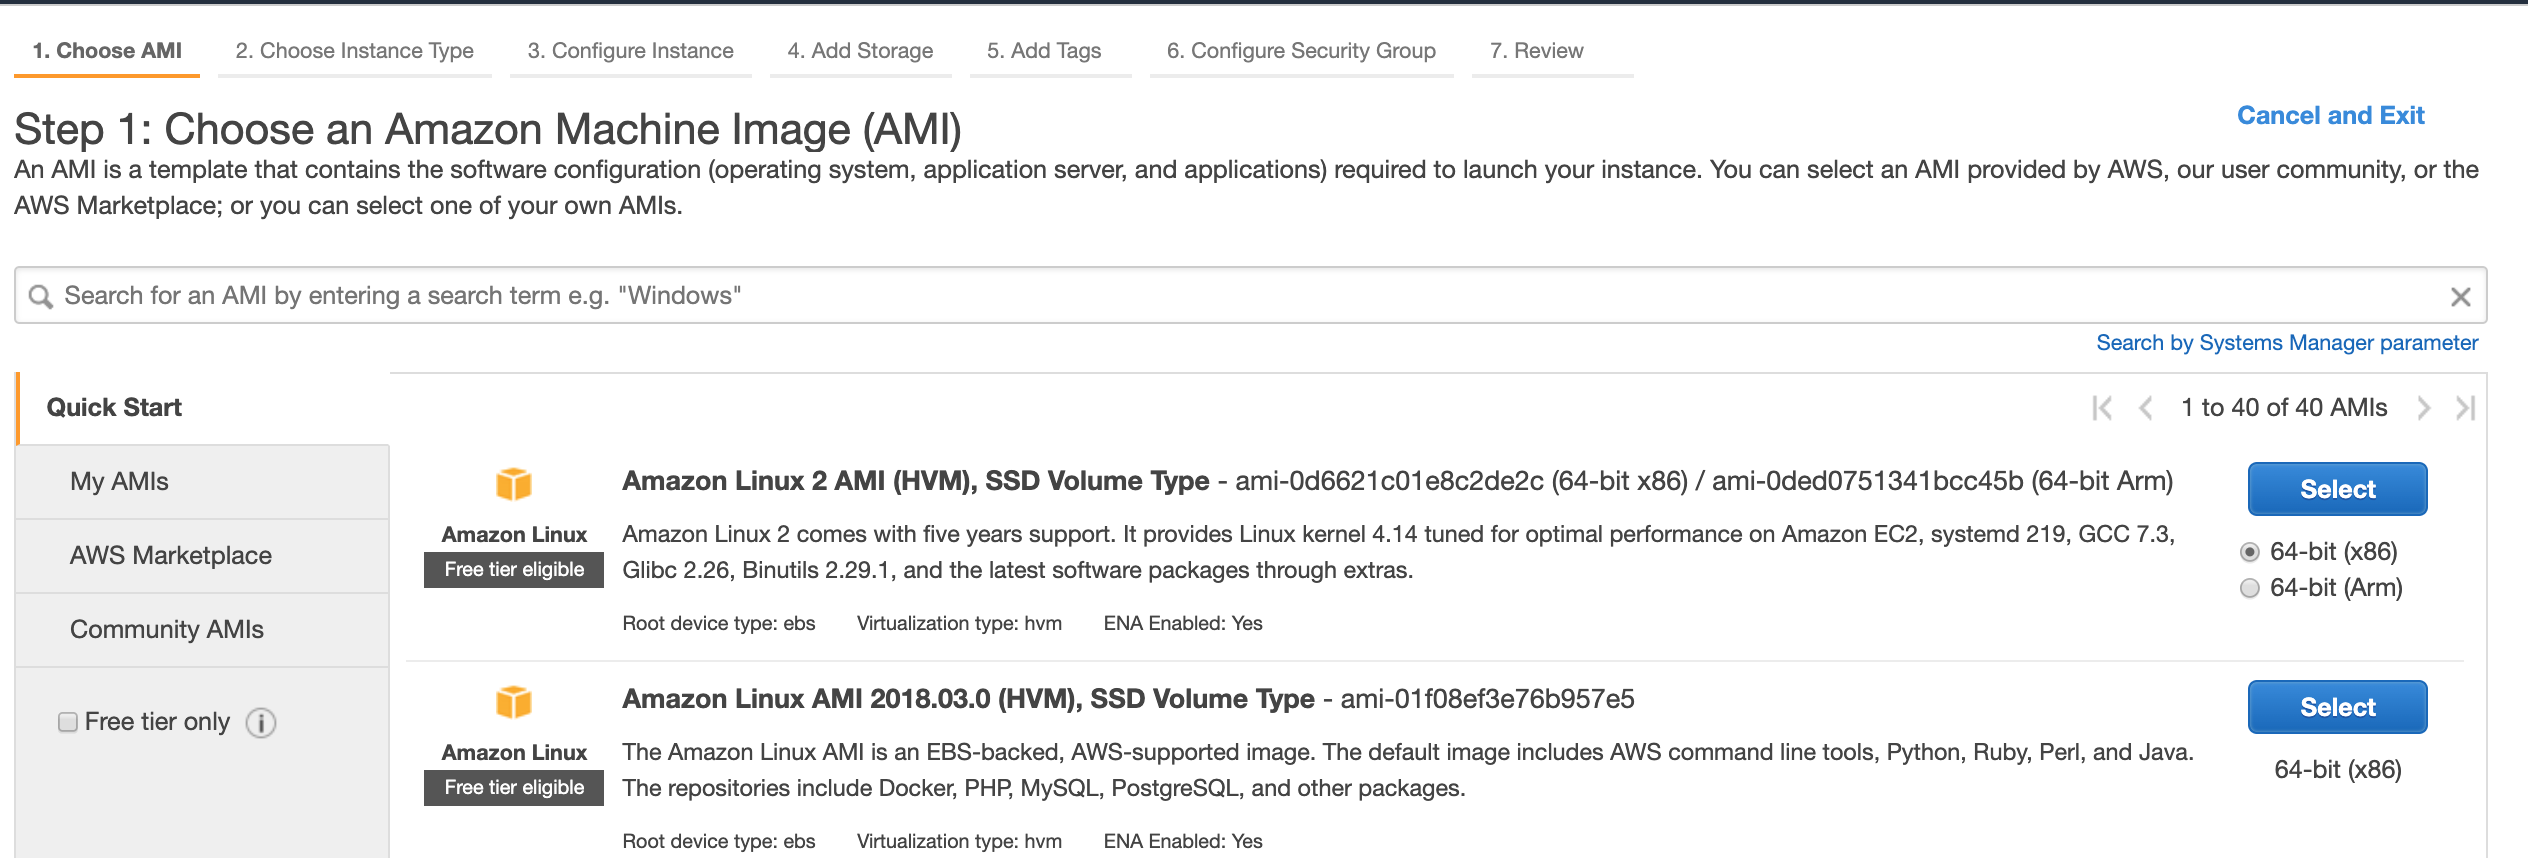2528x858 pixels.
Task: Enable the Free tier only checkbox
Action: (x=68, y=722)
